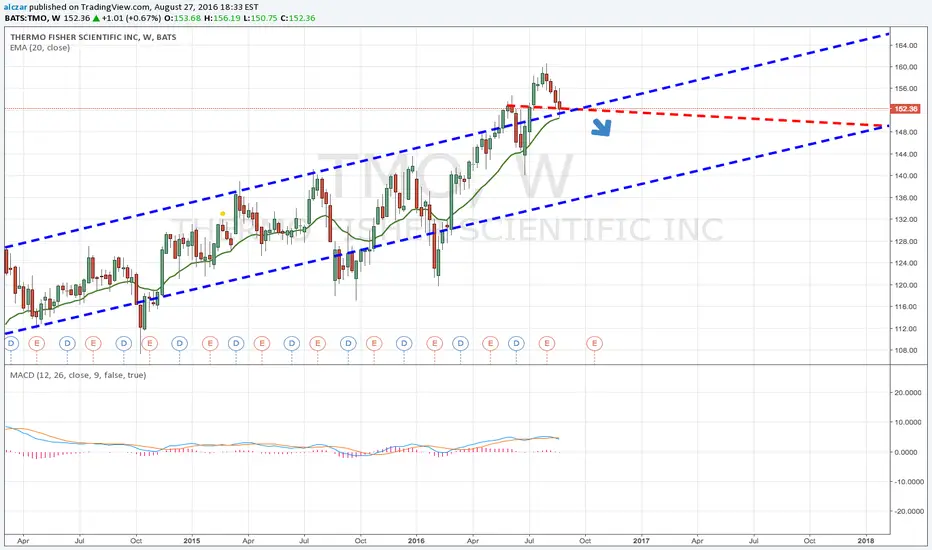932x550 pixels.
Task: Click the 112.00 price axis label
Action: pos(906,328)
